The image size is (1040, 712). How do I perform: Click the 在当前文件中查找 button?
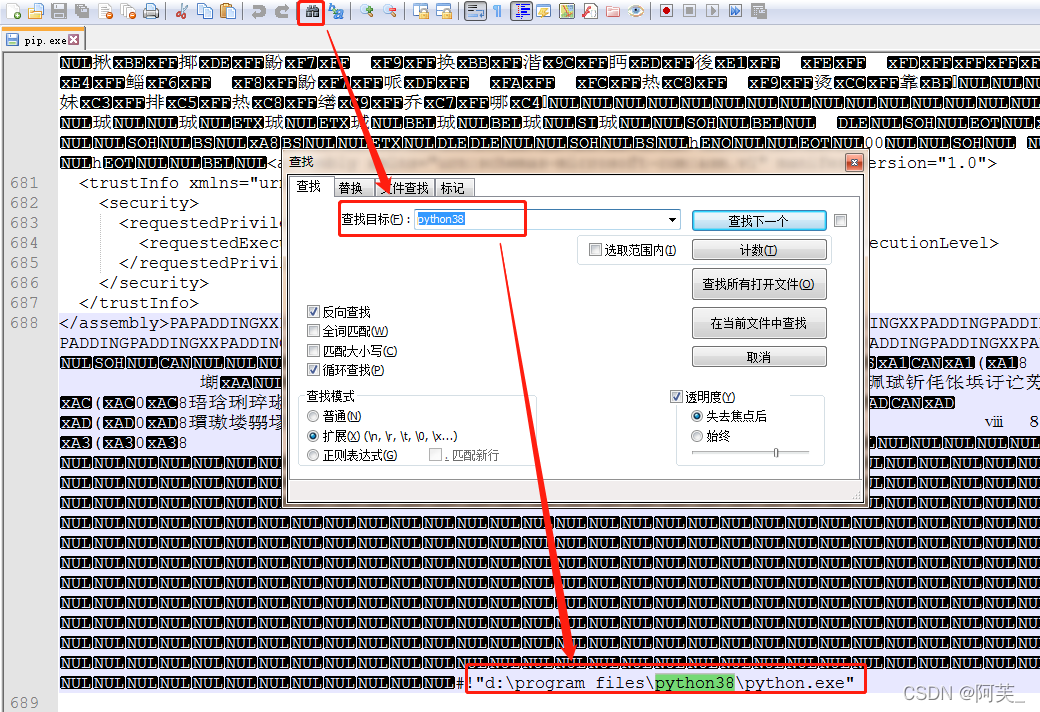pyautogui.click(x=759, y=323)
